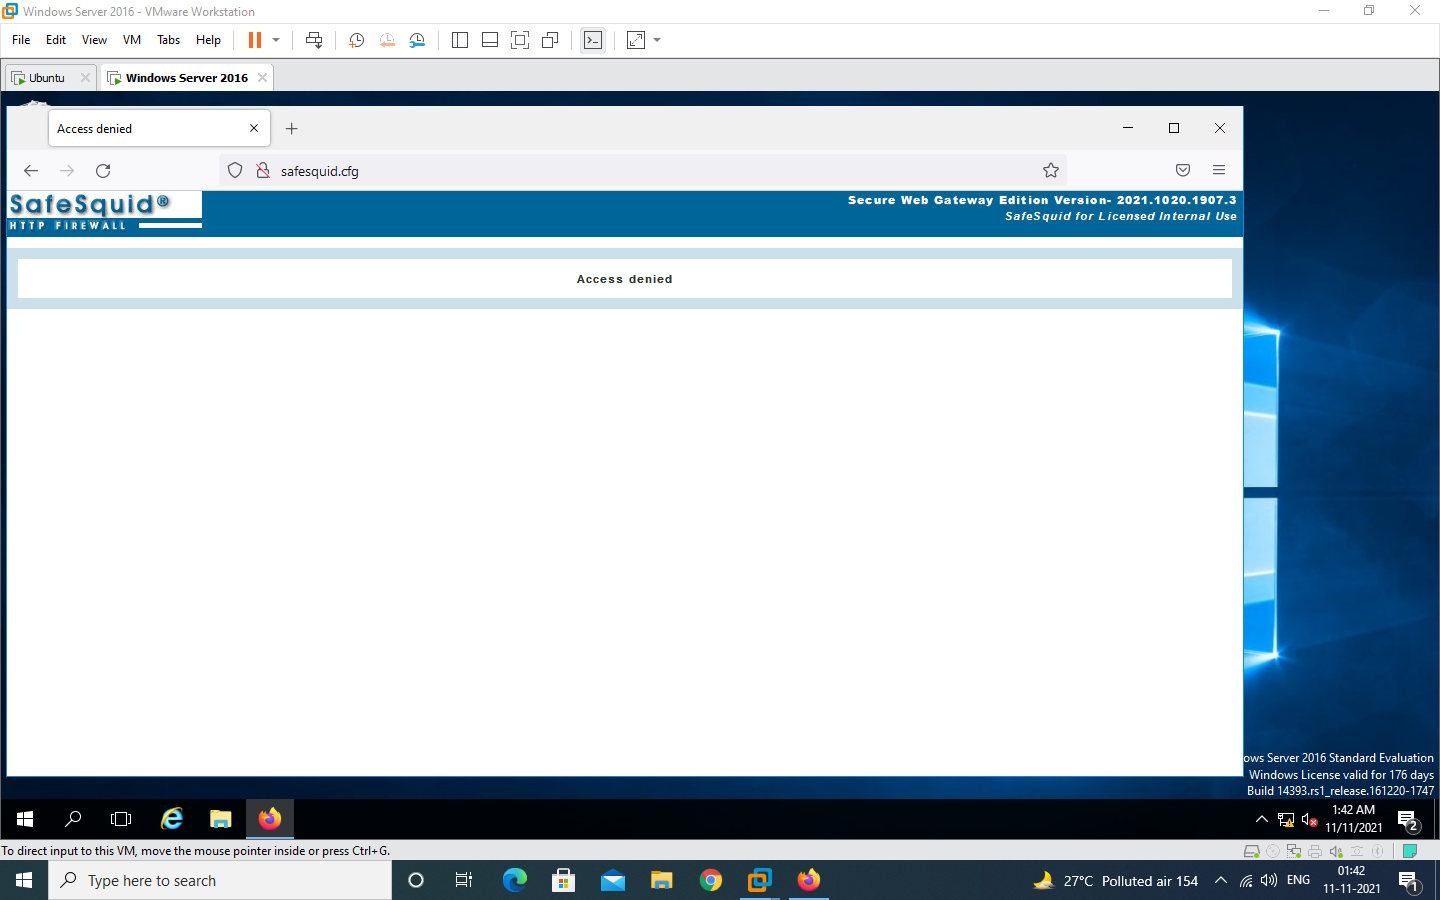Image resolution: width=1440 pixels, height=900 pixels.
Task: Bookmark this page with the star
Action: [1051, 171]
